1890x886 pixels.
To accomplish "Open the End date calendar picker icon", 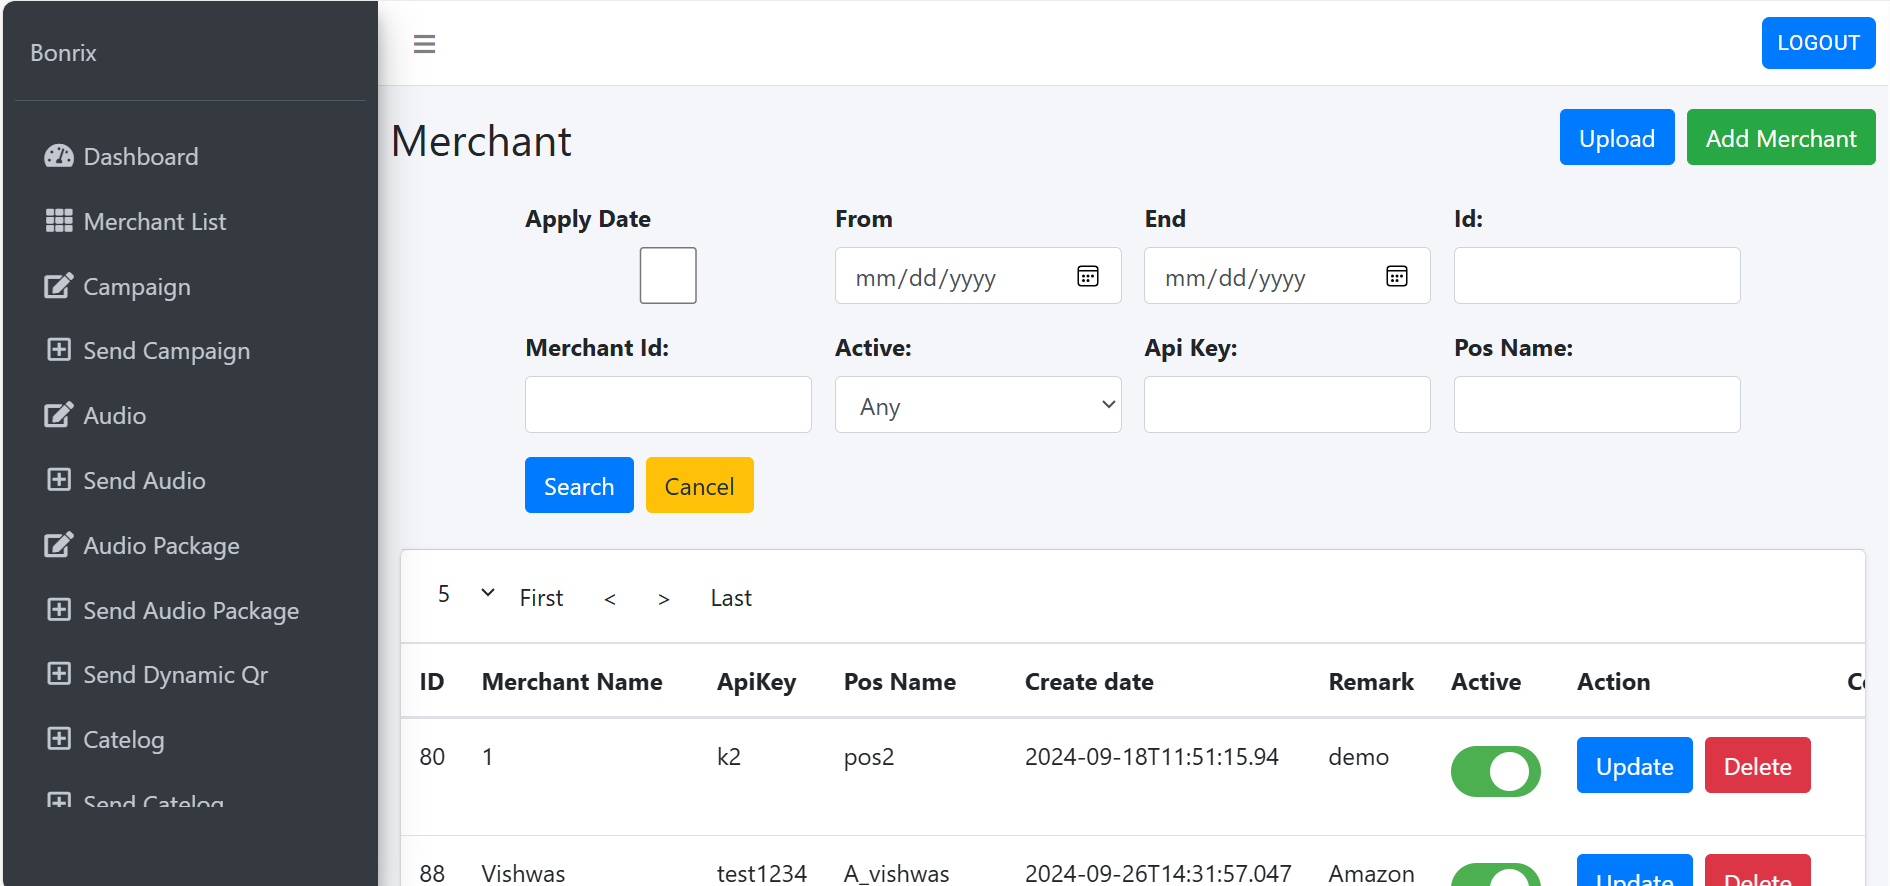I will click(x=1397, y=276).
